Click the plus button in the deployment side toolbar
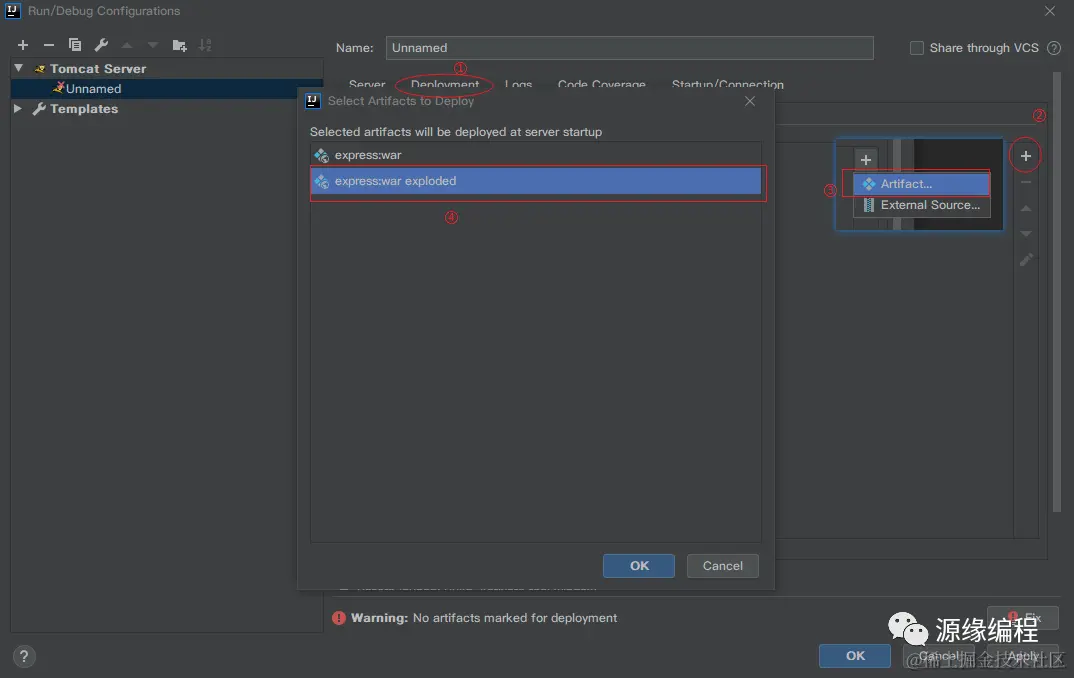 [1025, 156]
